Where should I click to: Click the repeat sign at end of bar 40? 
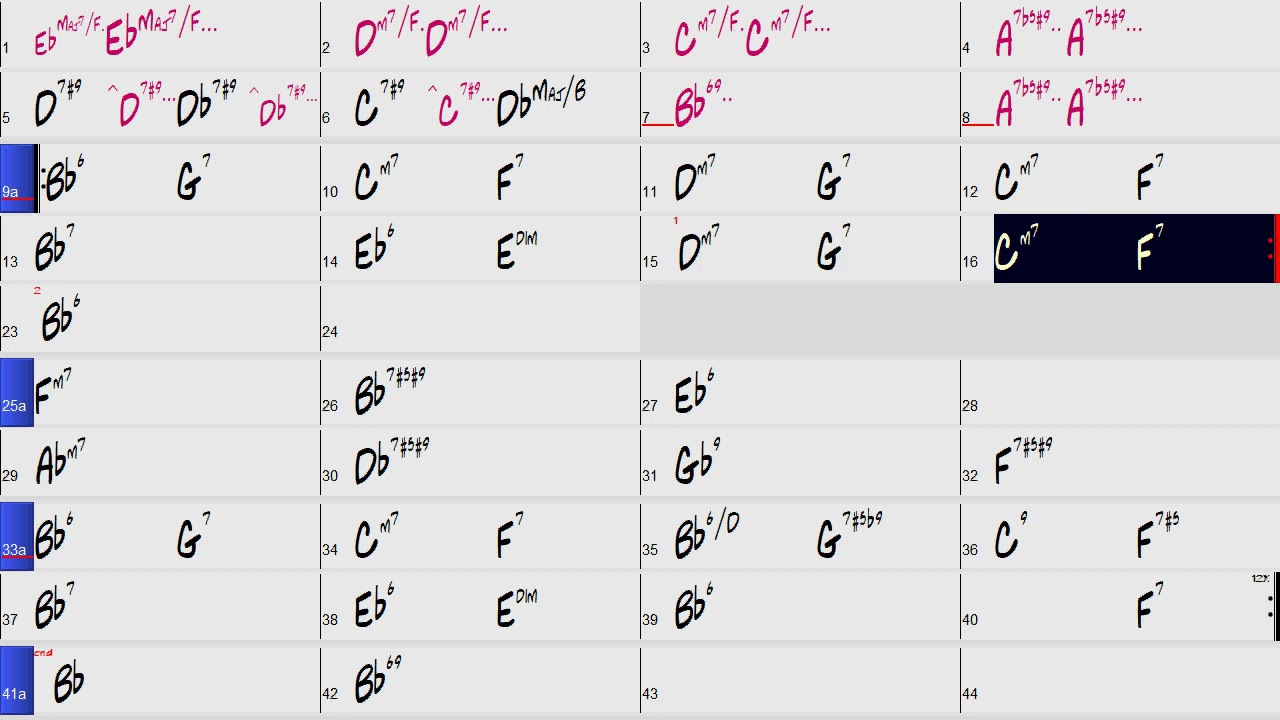click(x=1271, y=606)
